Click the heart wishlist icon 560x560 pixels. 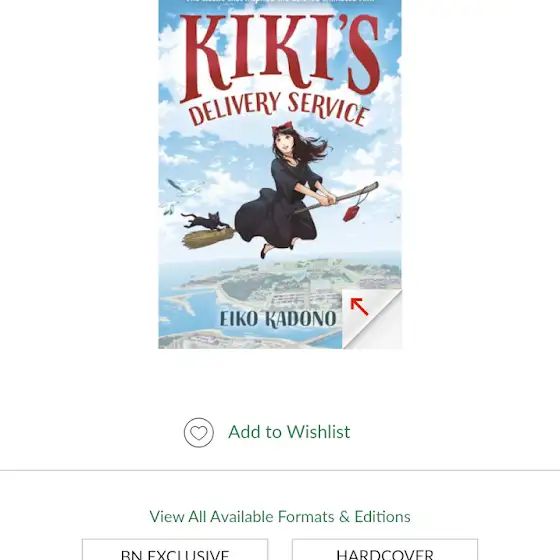pos(199,432)
